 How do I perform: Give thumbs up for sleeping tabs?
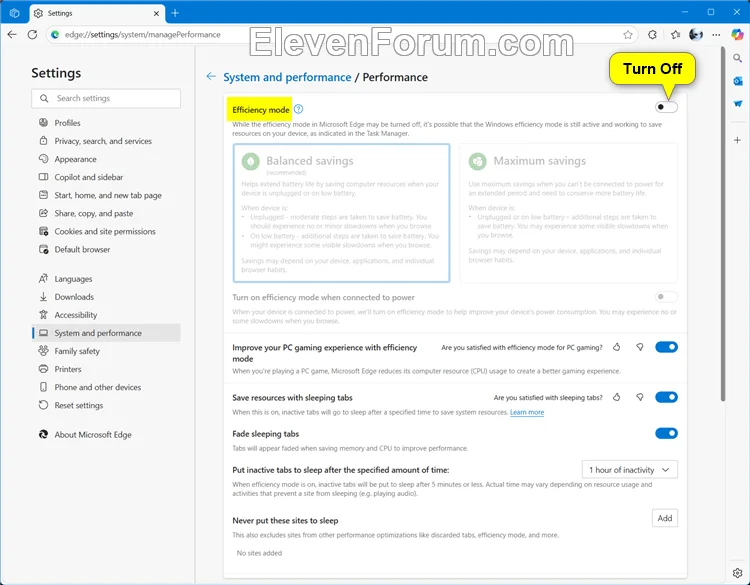tap(617, 397)
